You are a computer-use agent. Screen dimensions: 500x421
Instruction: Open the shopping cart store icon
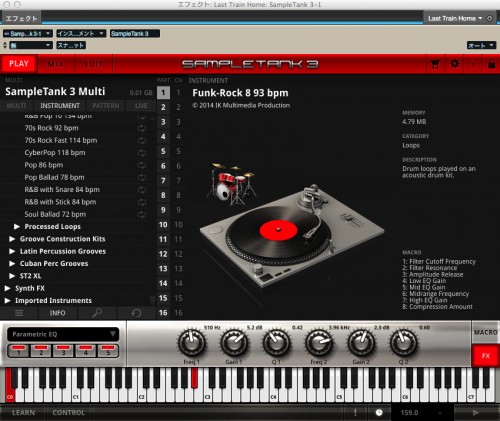point(435,64)
